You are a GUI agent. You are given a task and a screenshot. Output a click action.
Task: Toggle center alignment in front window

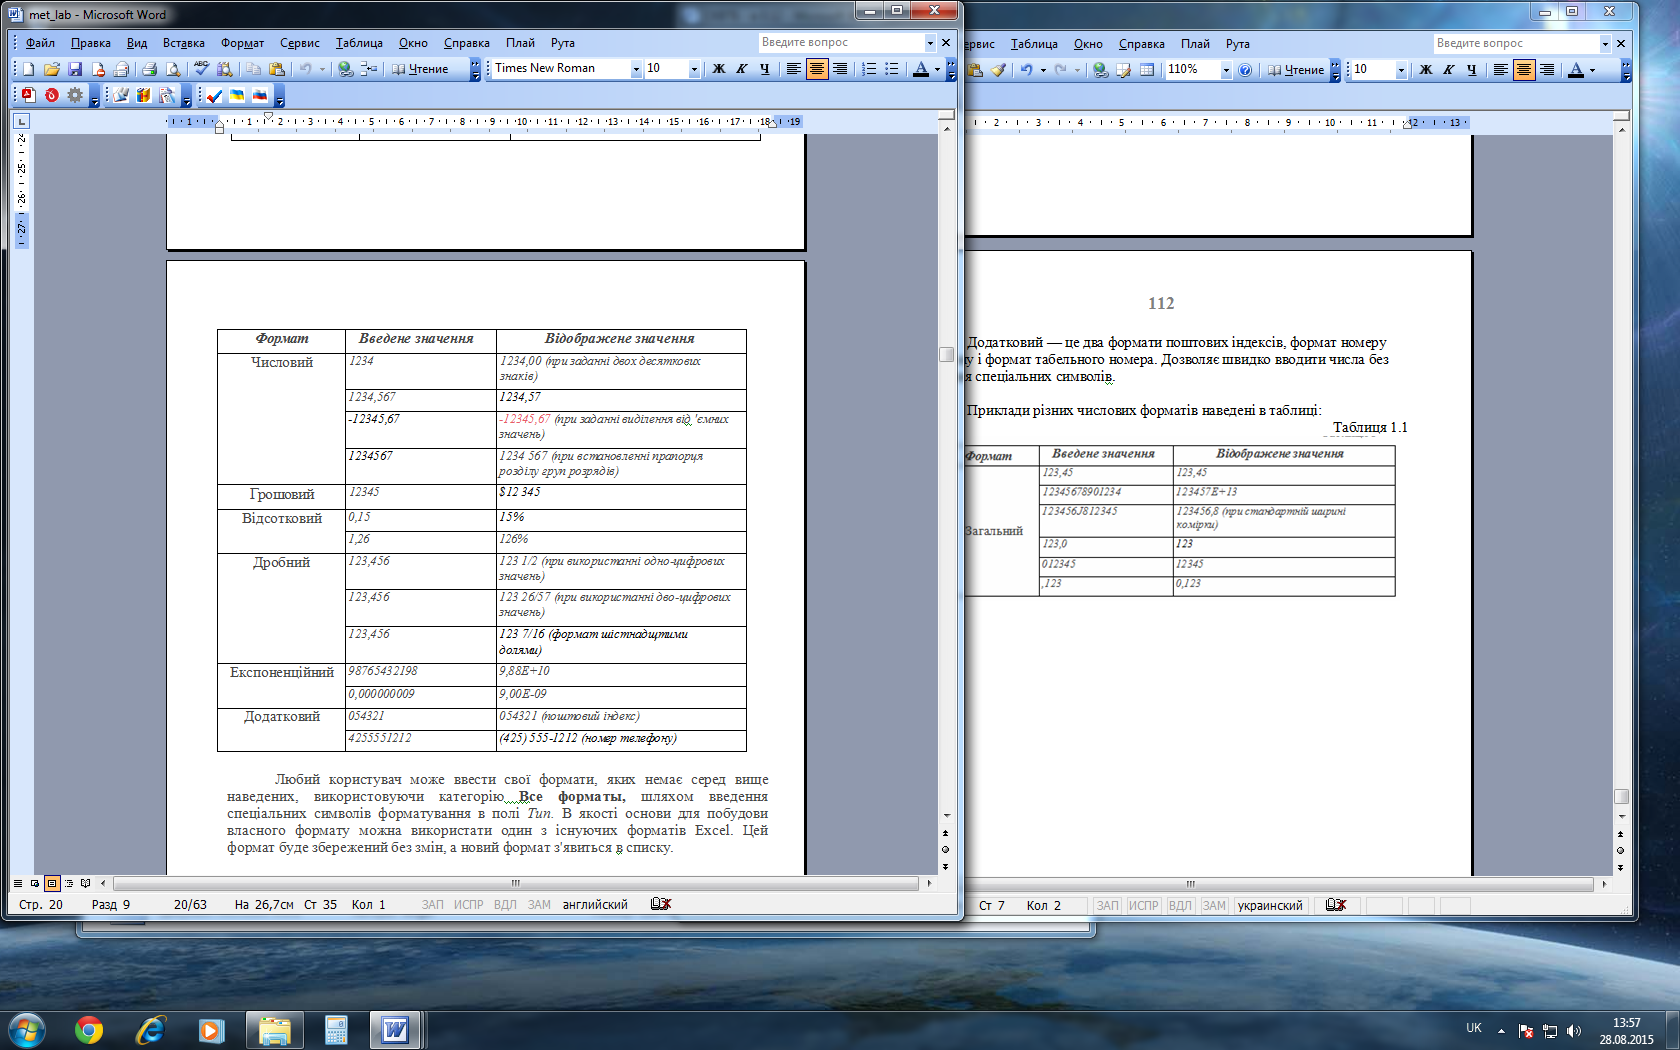(x=817, y=69)
